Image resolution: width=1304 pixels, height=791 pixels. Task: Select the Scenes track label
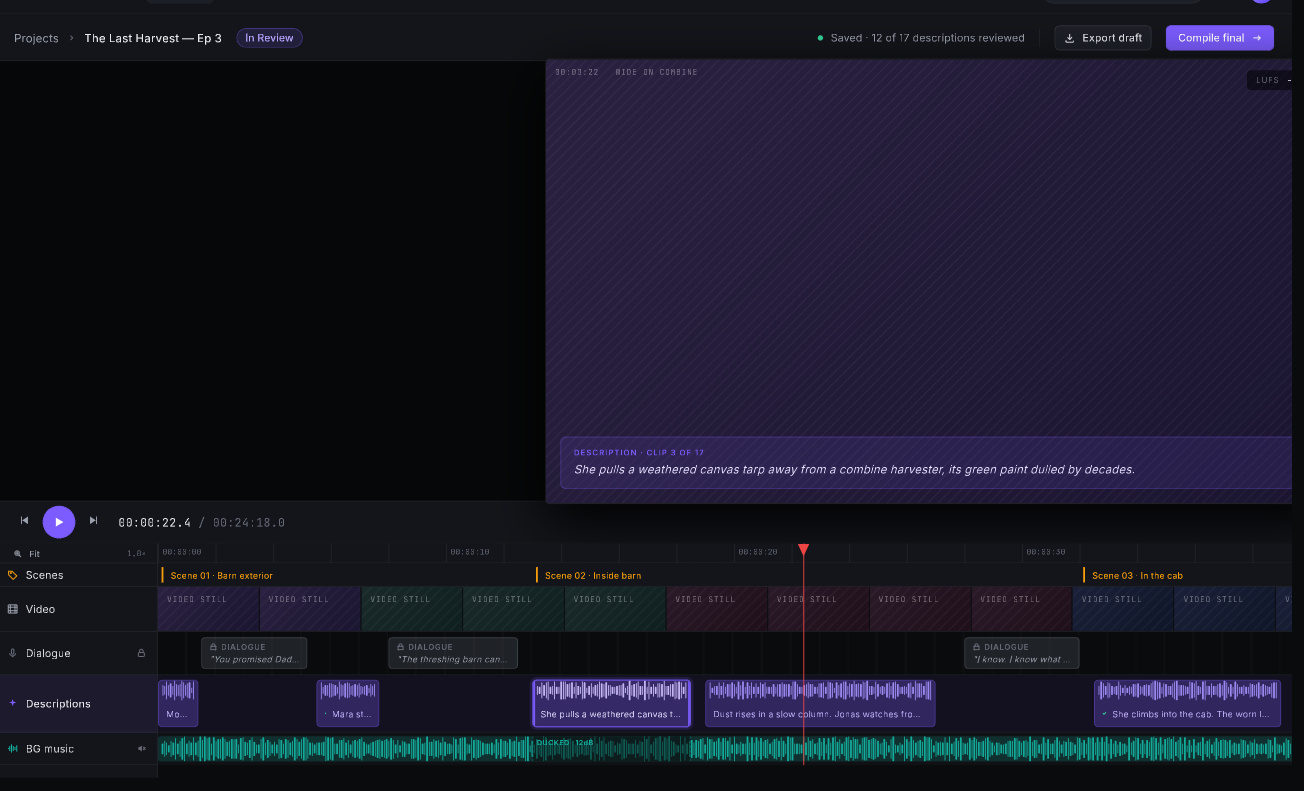(44, 575)
